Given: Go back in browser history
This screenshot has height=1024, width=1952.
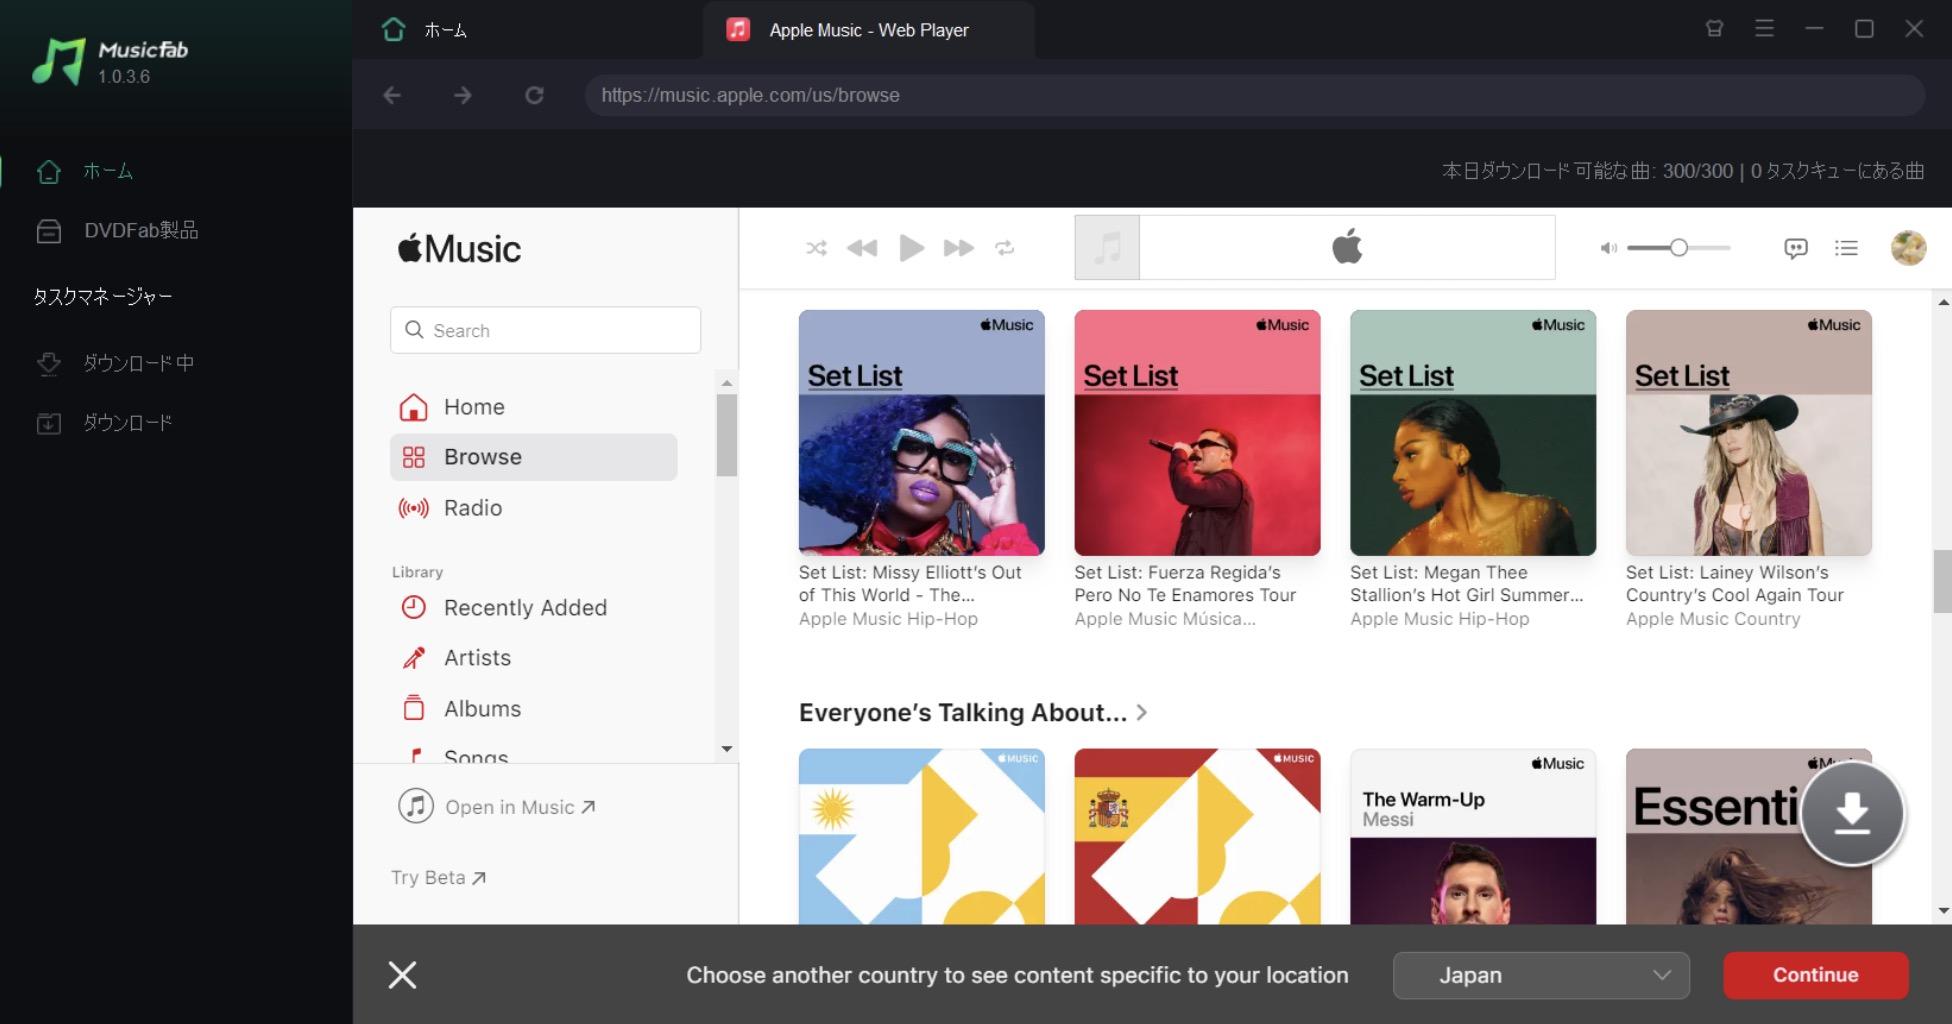Looking at the screenshot, I should [x=392, y=95].
